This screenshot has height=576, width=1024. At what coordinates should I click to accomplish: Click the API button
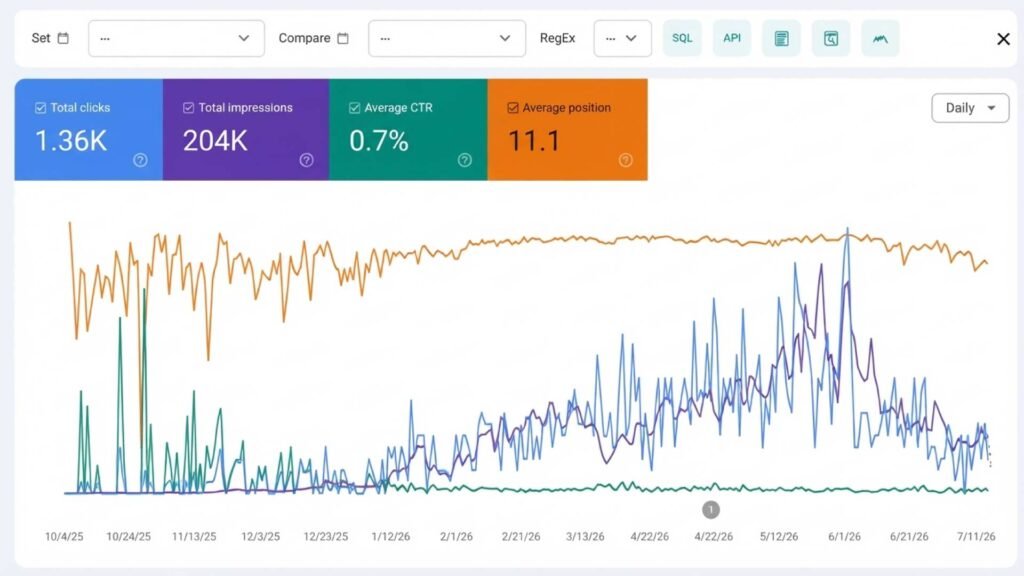coord(731,39)
